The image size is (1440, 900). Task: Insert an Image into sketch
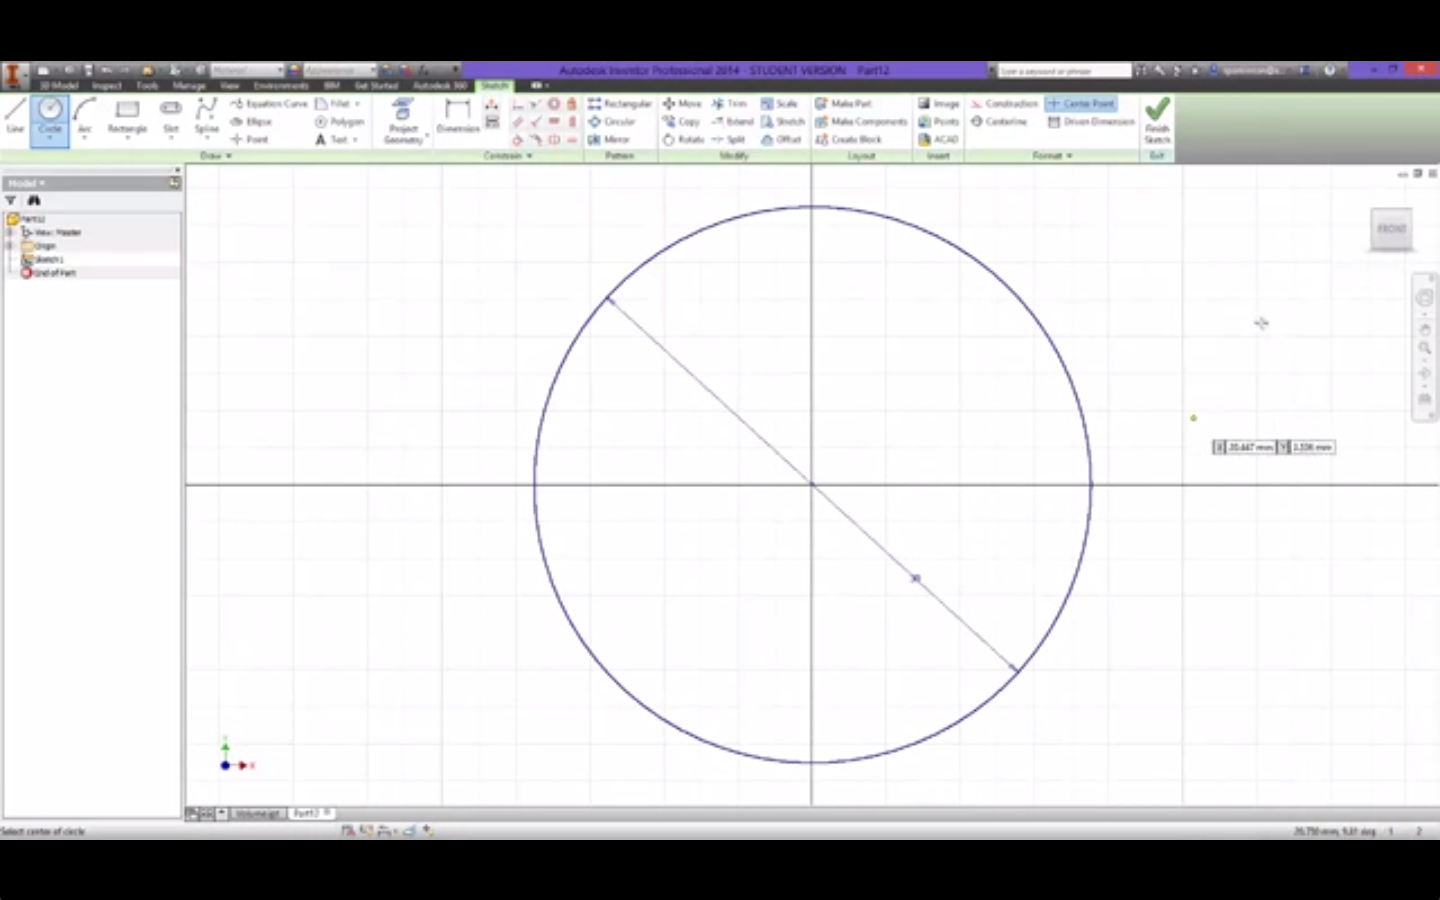click(938, 104)
